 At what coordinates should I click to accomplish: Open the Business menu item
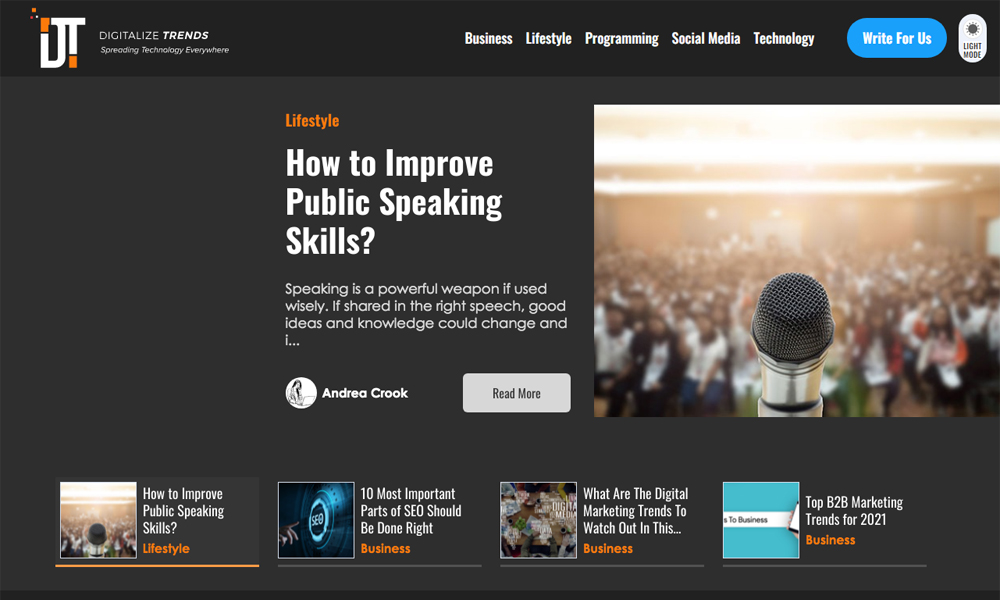tap(488, 39)
